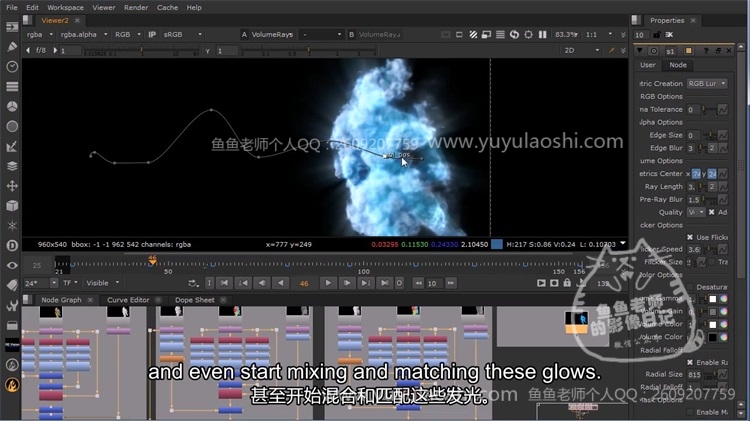Open the Channel nodes stacked-lines icon
Image resolution: width=750 pixels, height=421 pixels.
tap(12, 86)
